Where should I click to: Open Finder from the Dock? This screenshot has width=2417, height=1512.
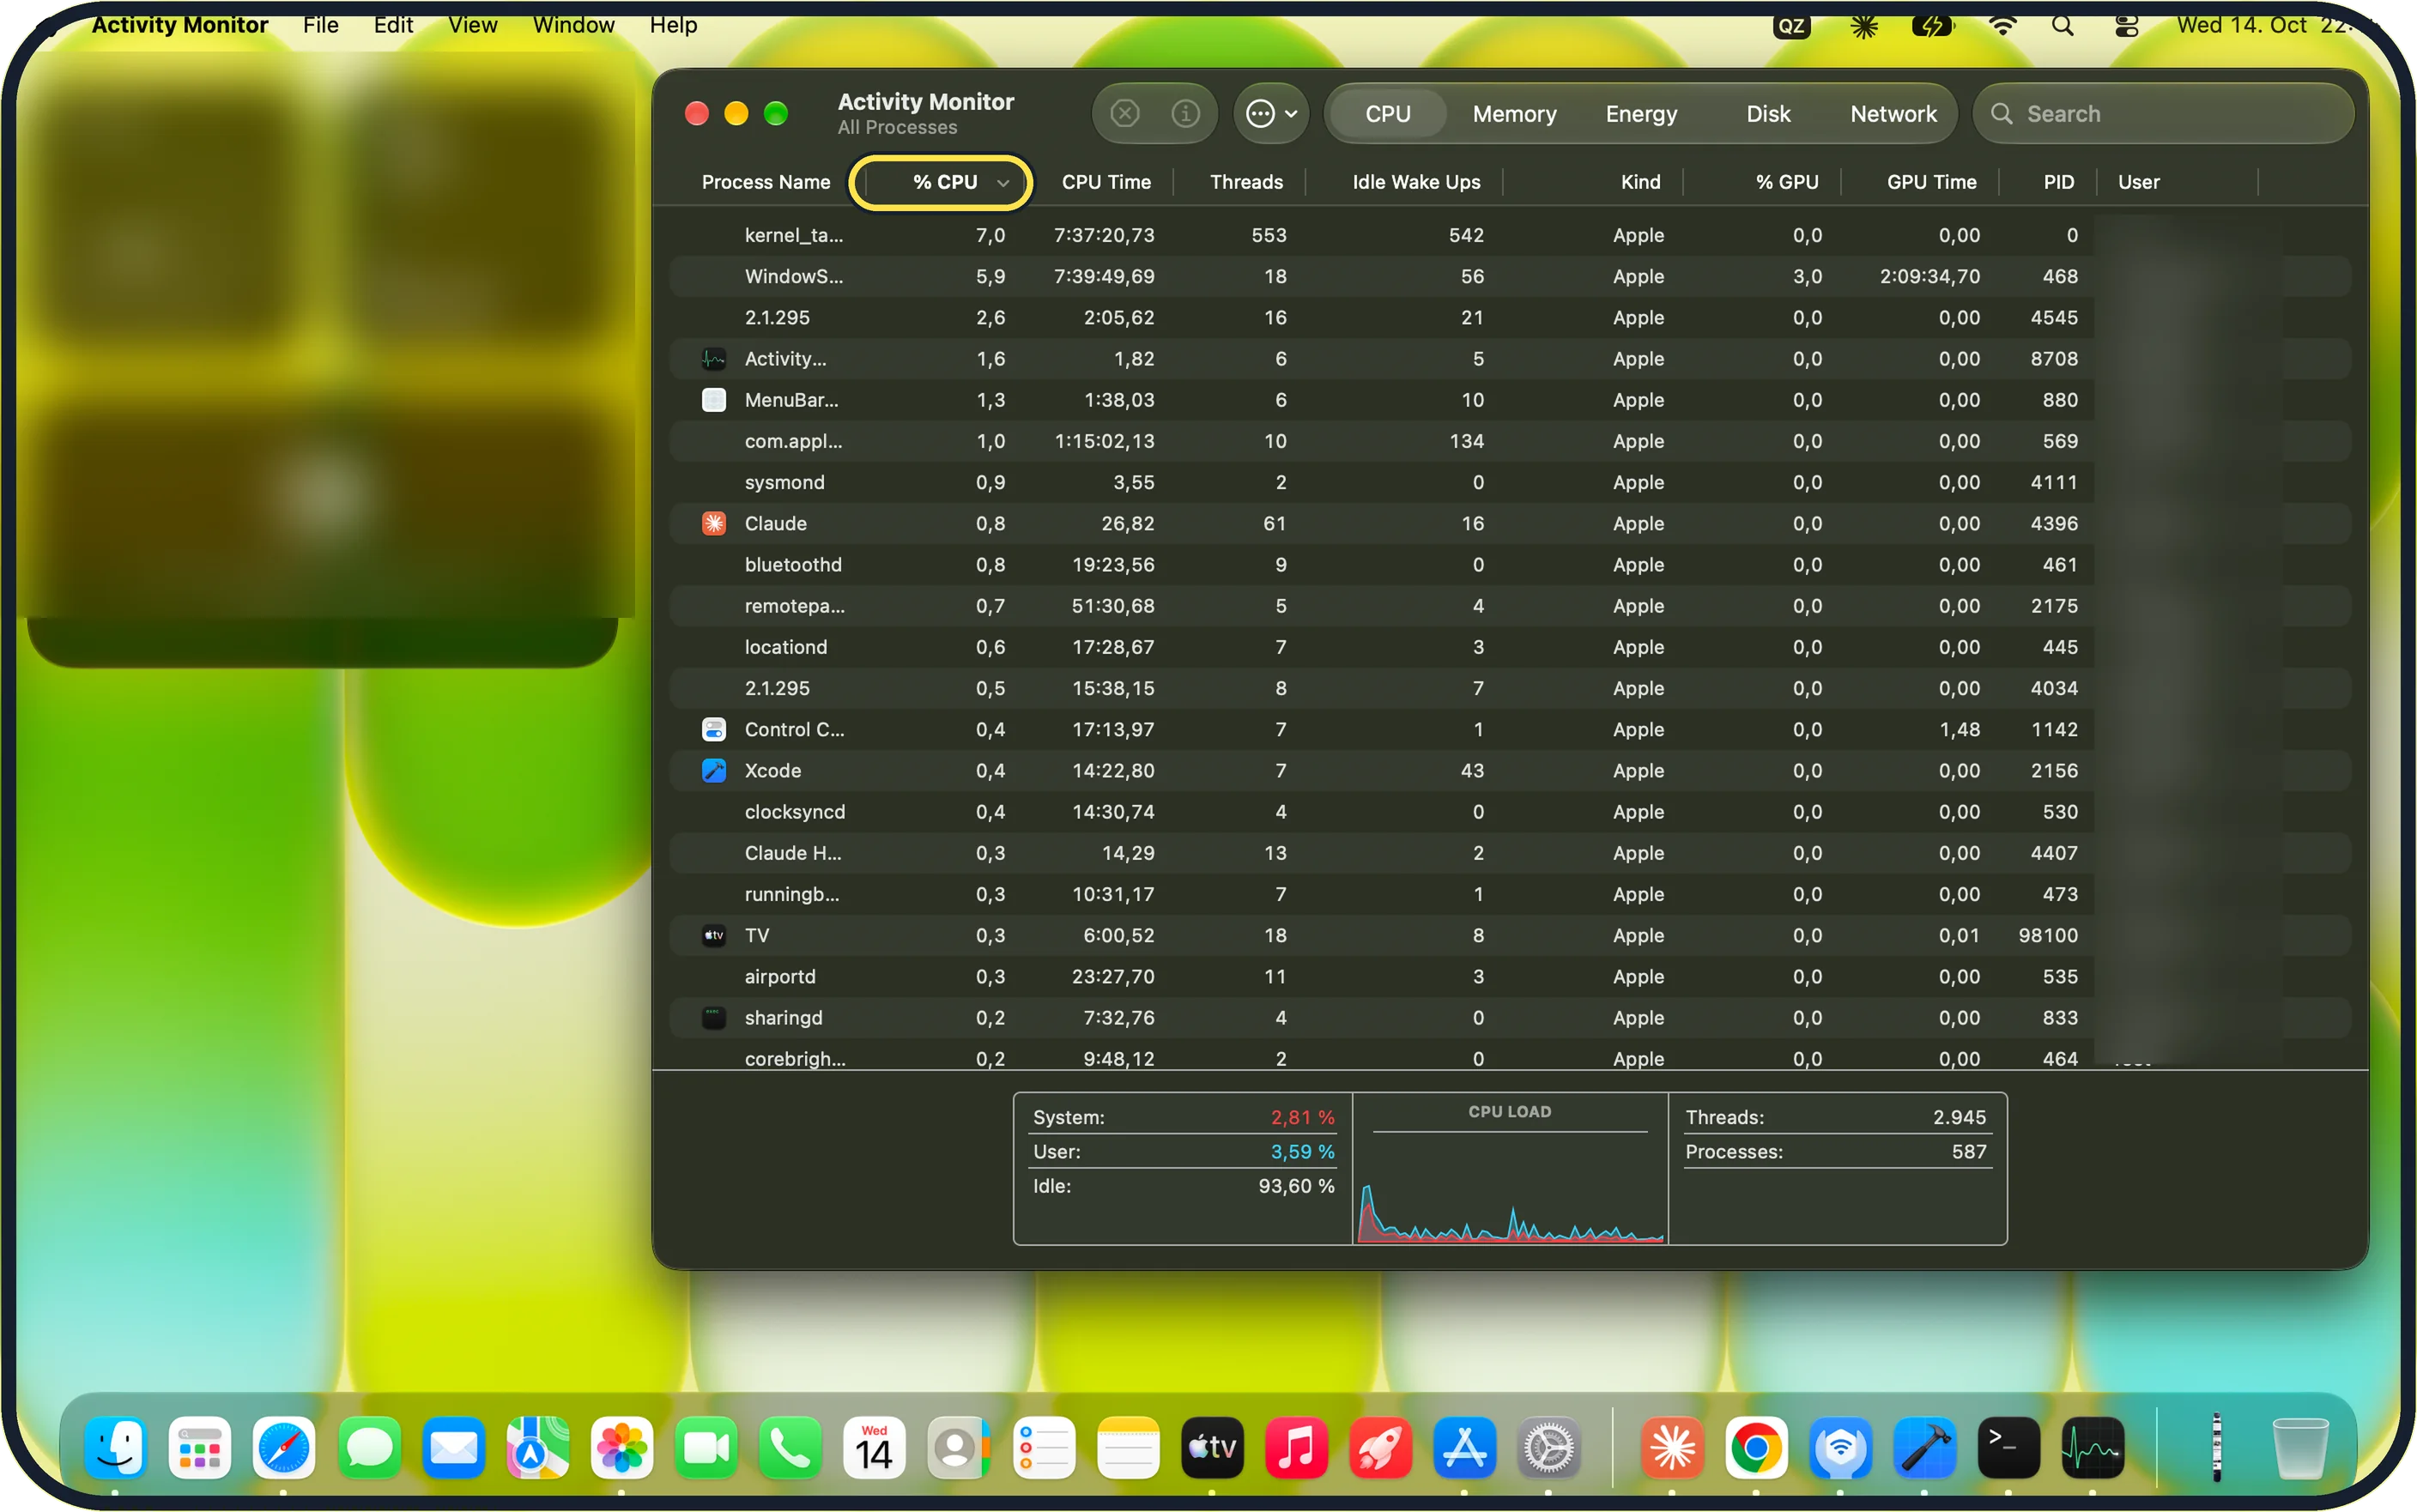click(x=115, y=1448)
